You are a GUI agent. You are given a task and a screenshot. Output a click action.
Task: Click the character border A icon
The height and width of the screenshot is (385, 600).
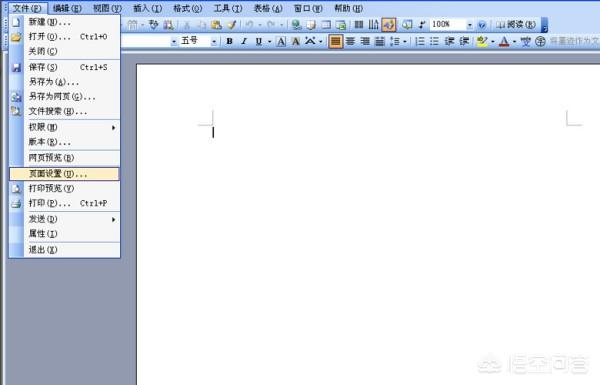coord(281,41)
